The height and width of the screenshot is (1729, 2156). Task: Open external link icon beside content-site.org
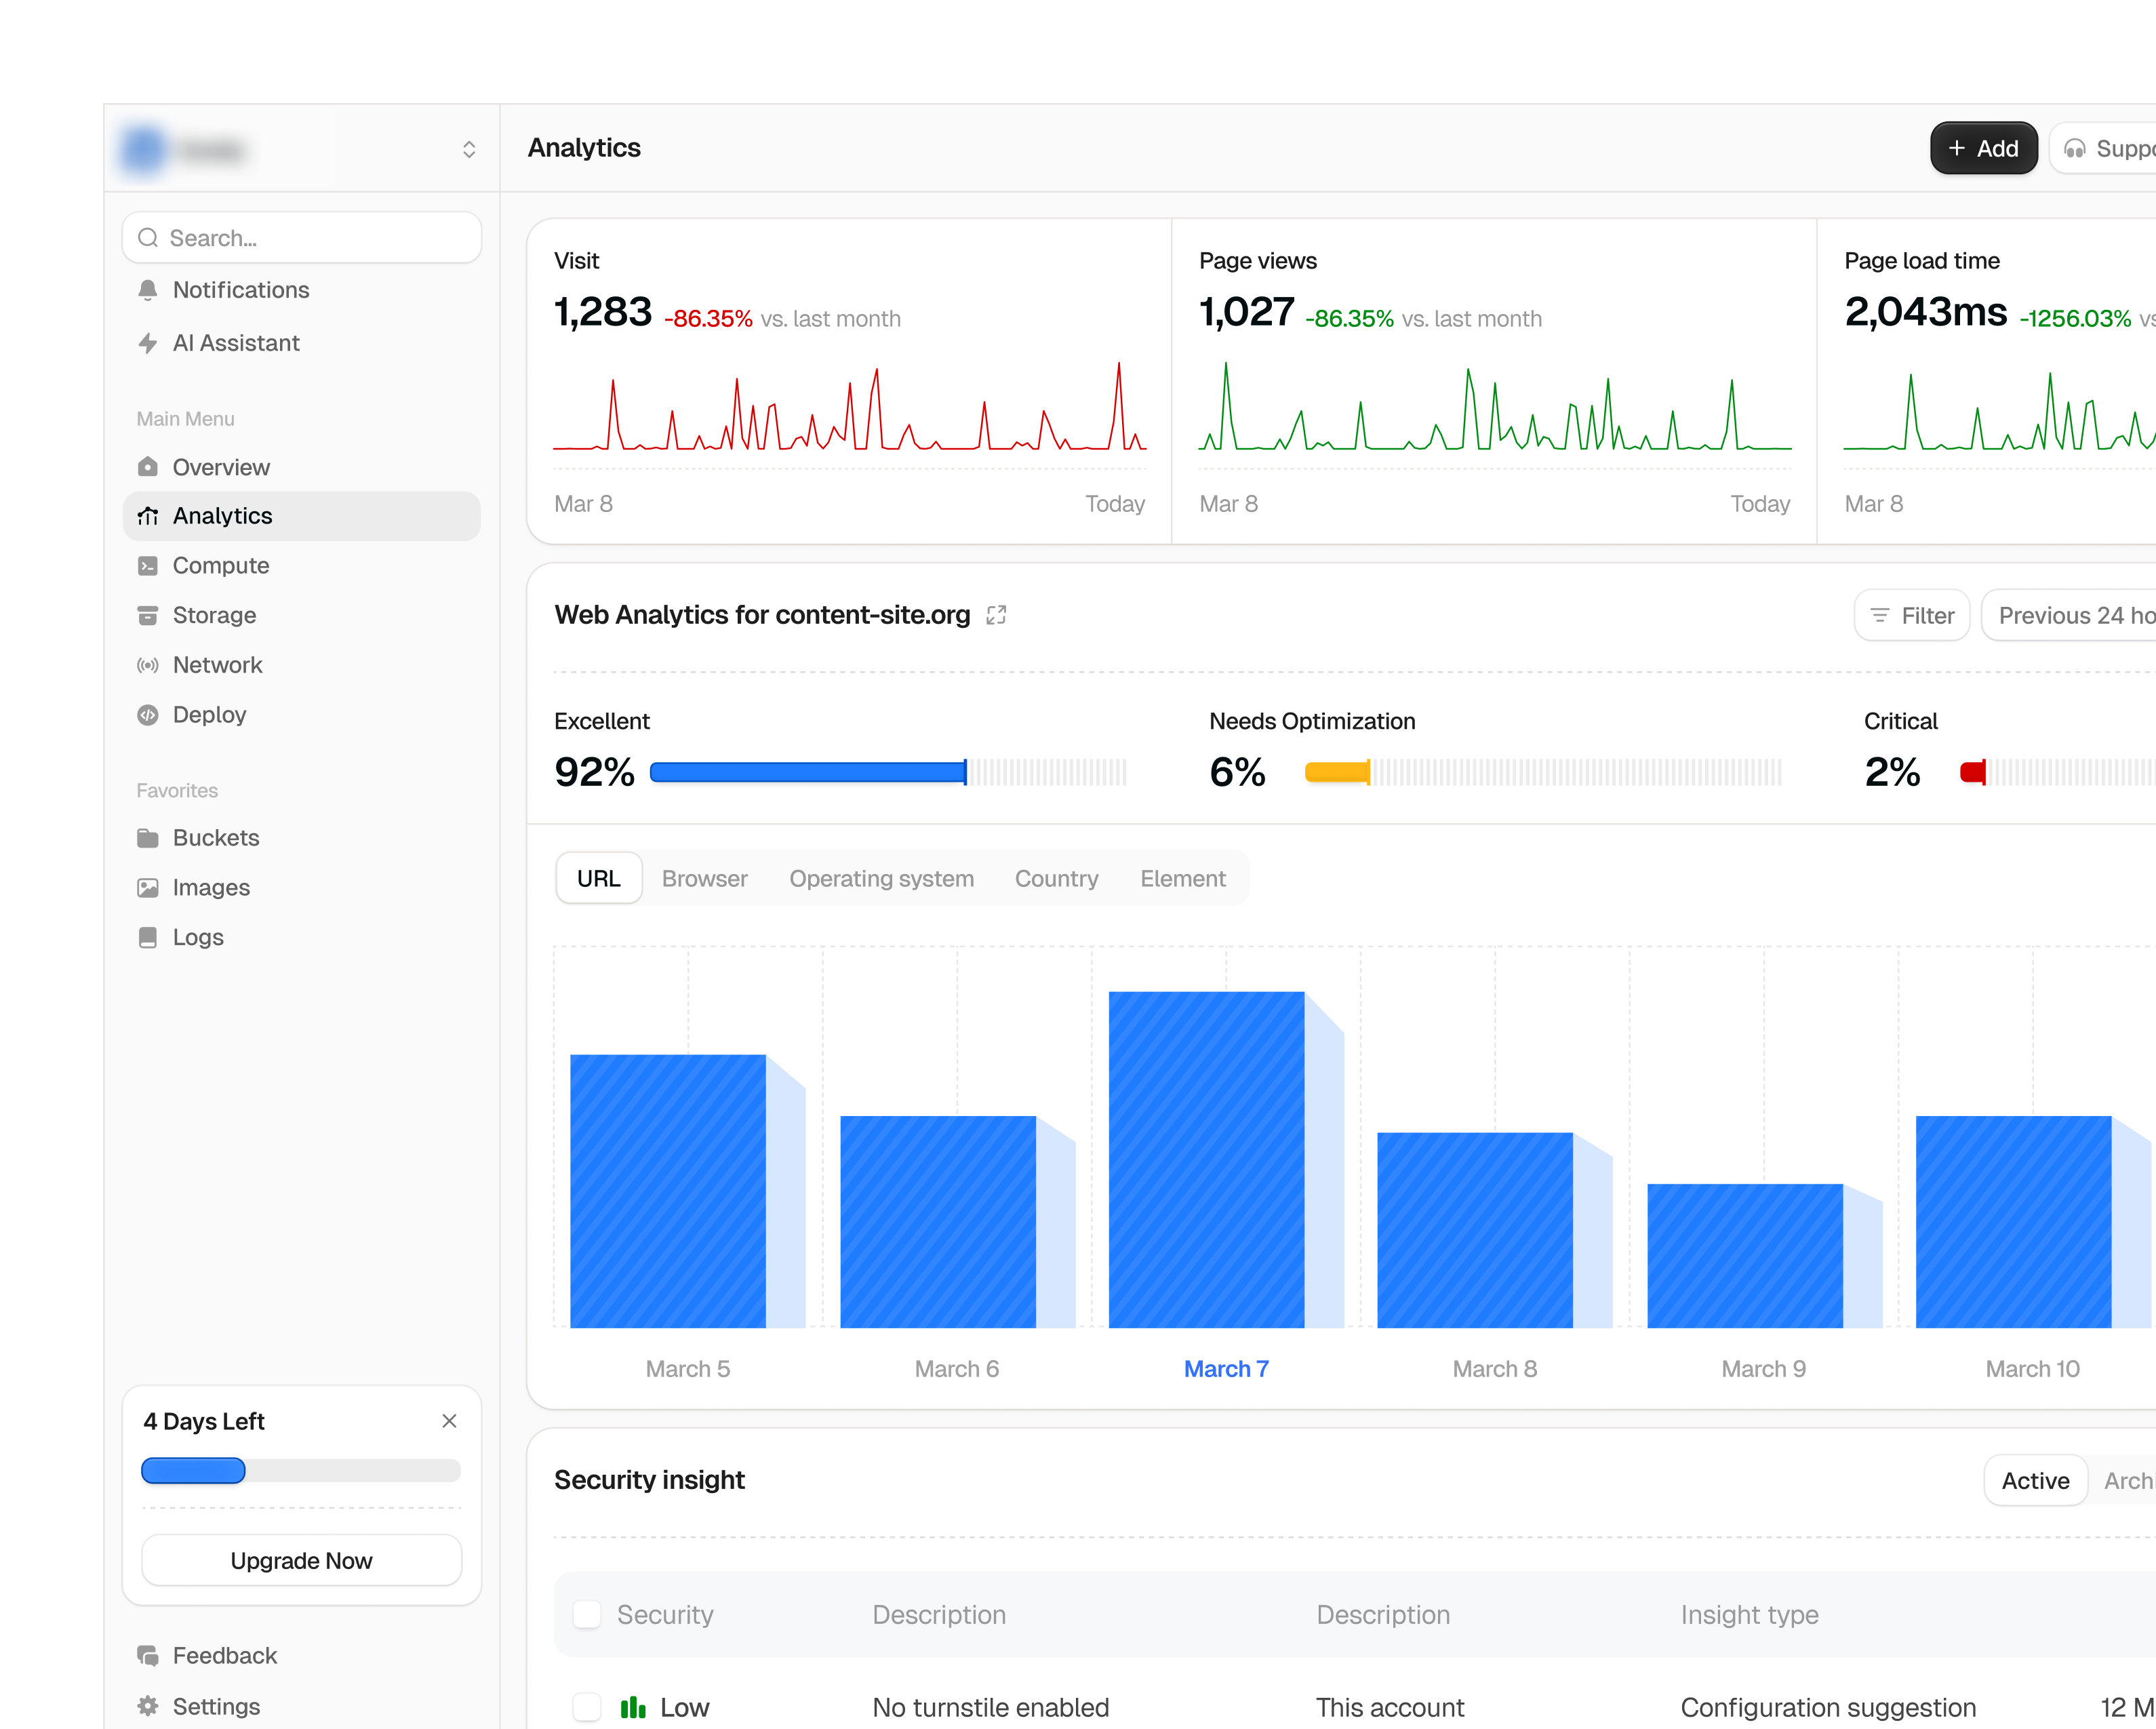pos(996,615)
